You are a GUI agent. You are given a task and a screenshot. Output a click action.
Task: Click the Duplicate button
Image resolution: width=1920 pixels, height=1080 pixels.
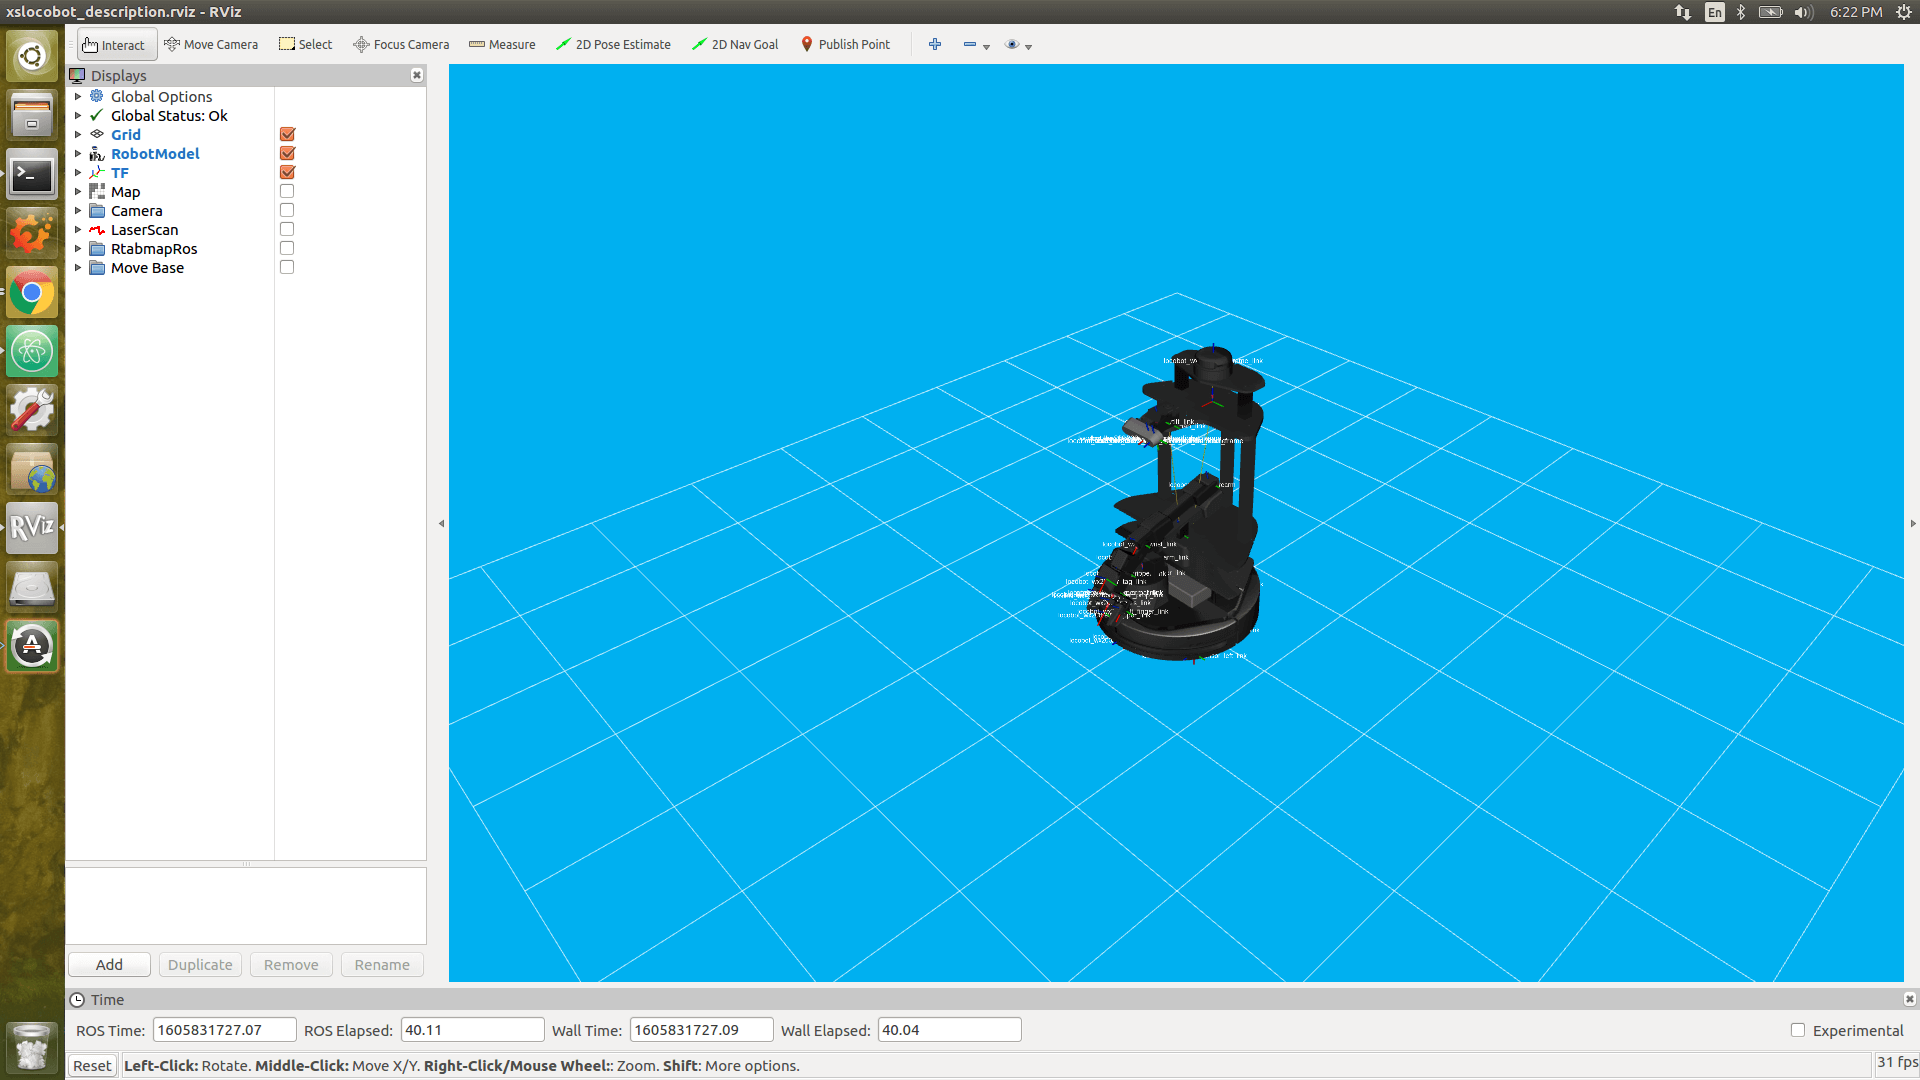click(200, 965)
